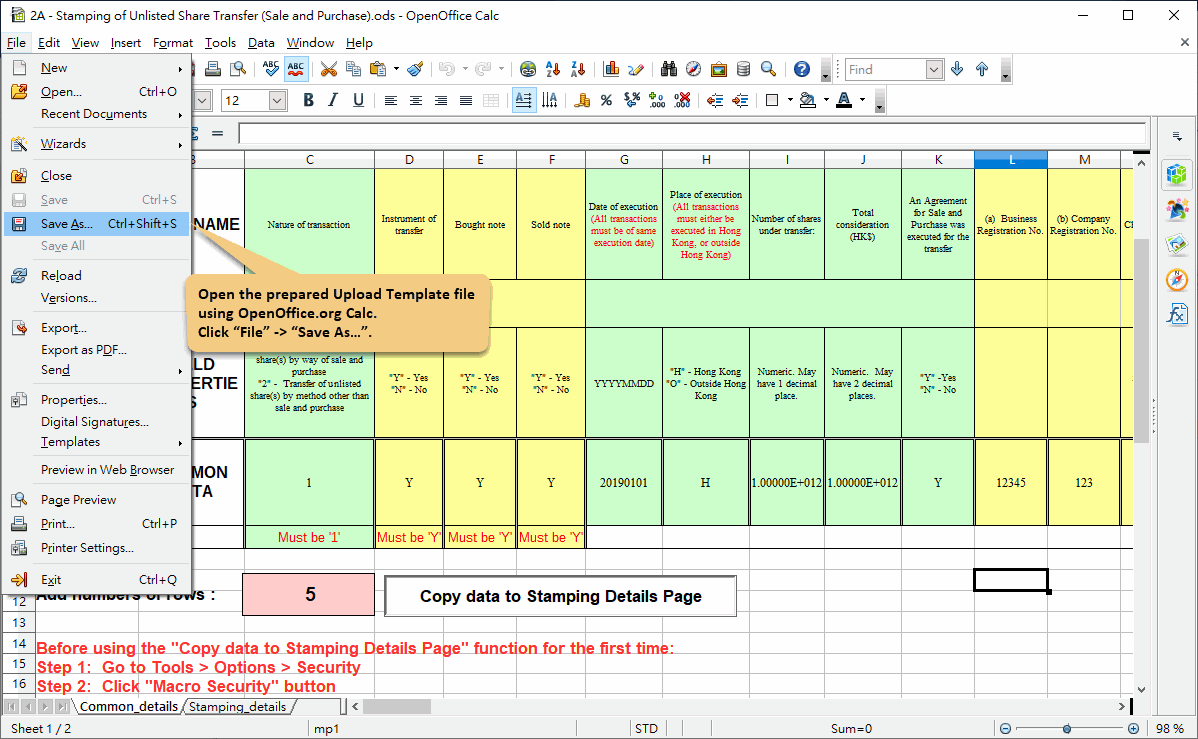Adjust the zoom slider handle
The width and height of the screenshot is (1198, 739).
1067,729
